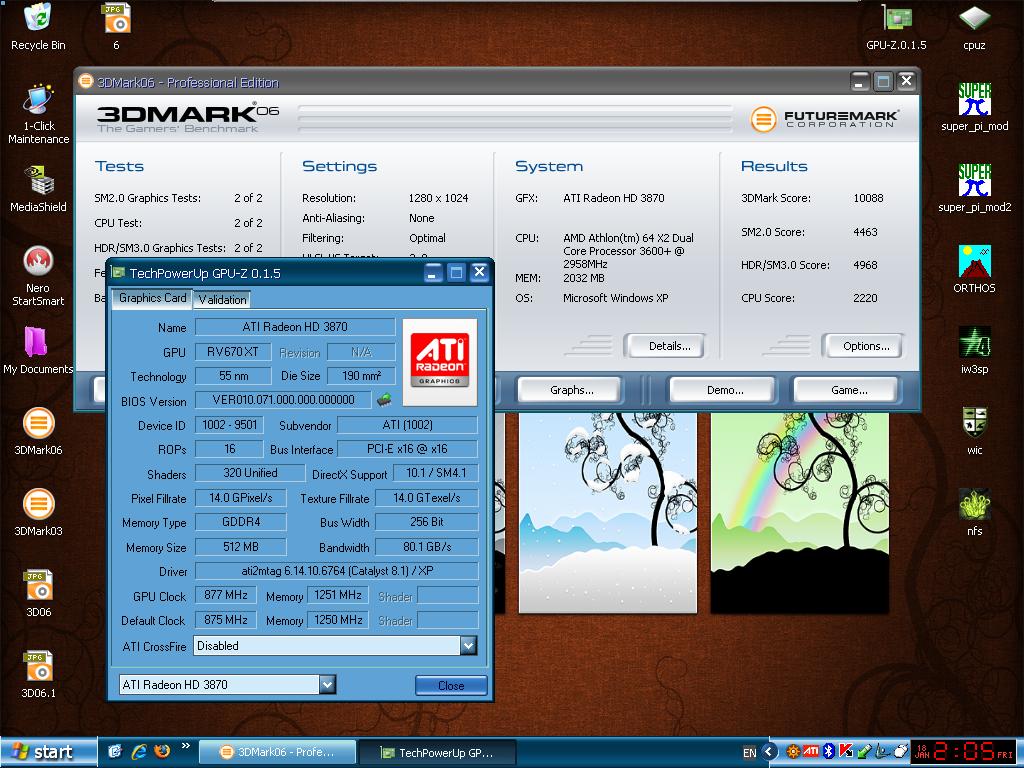Click the Demo... button in 3DMark06
Image resolution: width=1024 pixels, height=768 pixels.
click(x=724, y=390)
